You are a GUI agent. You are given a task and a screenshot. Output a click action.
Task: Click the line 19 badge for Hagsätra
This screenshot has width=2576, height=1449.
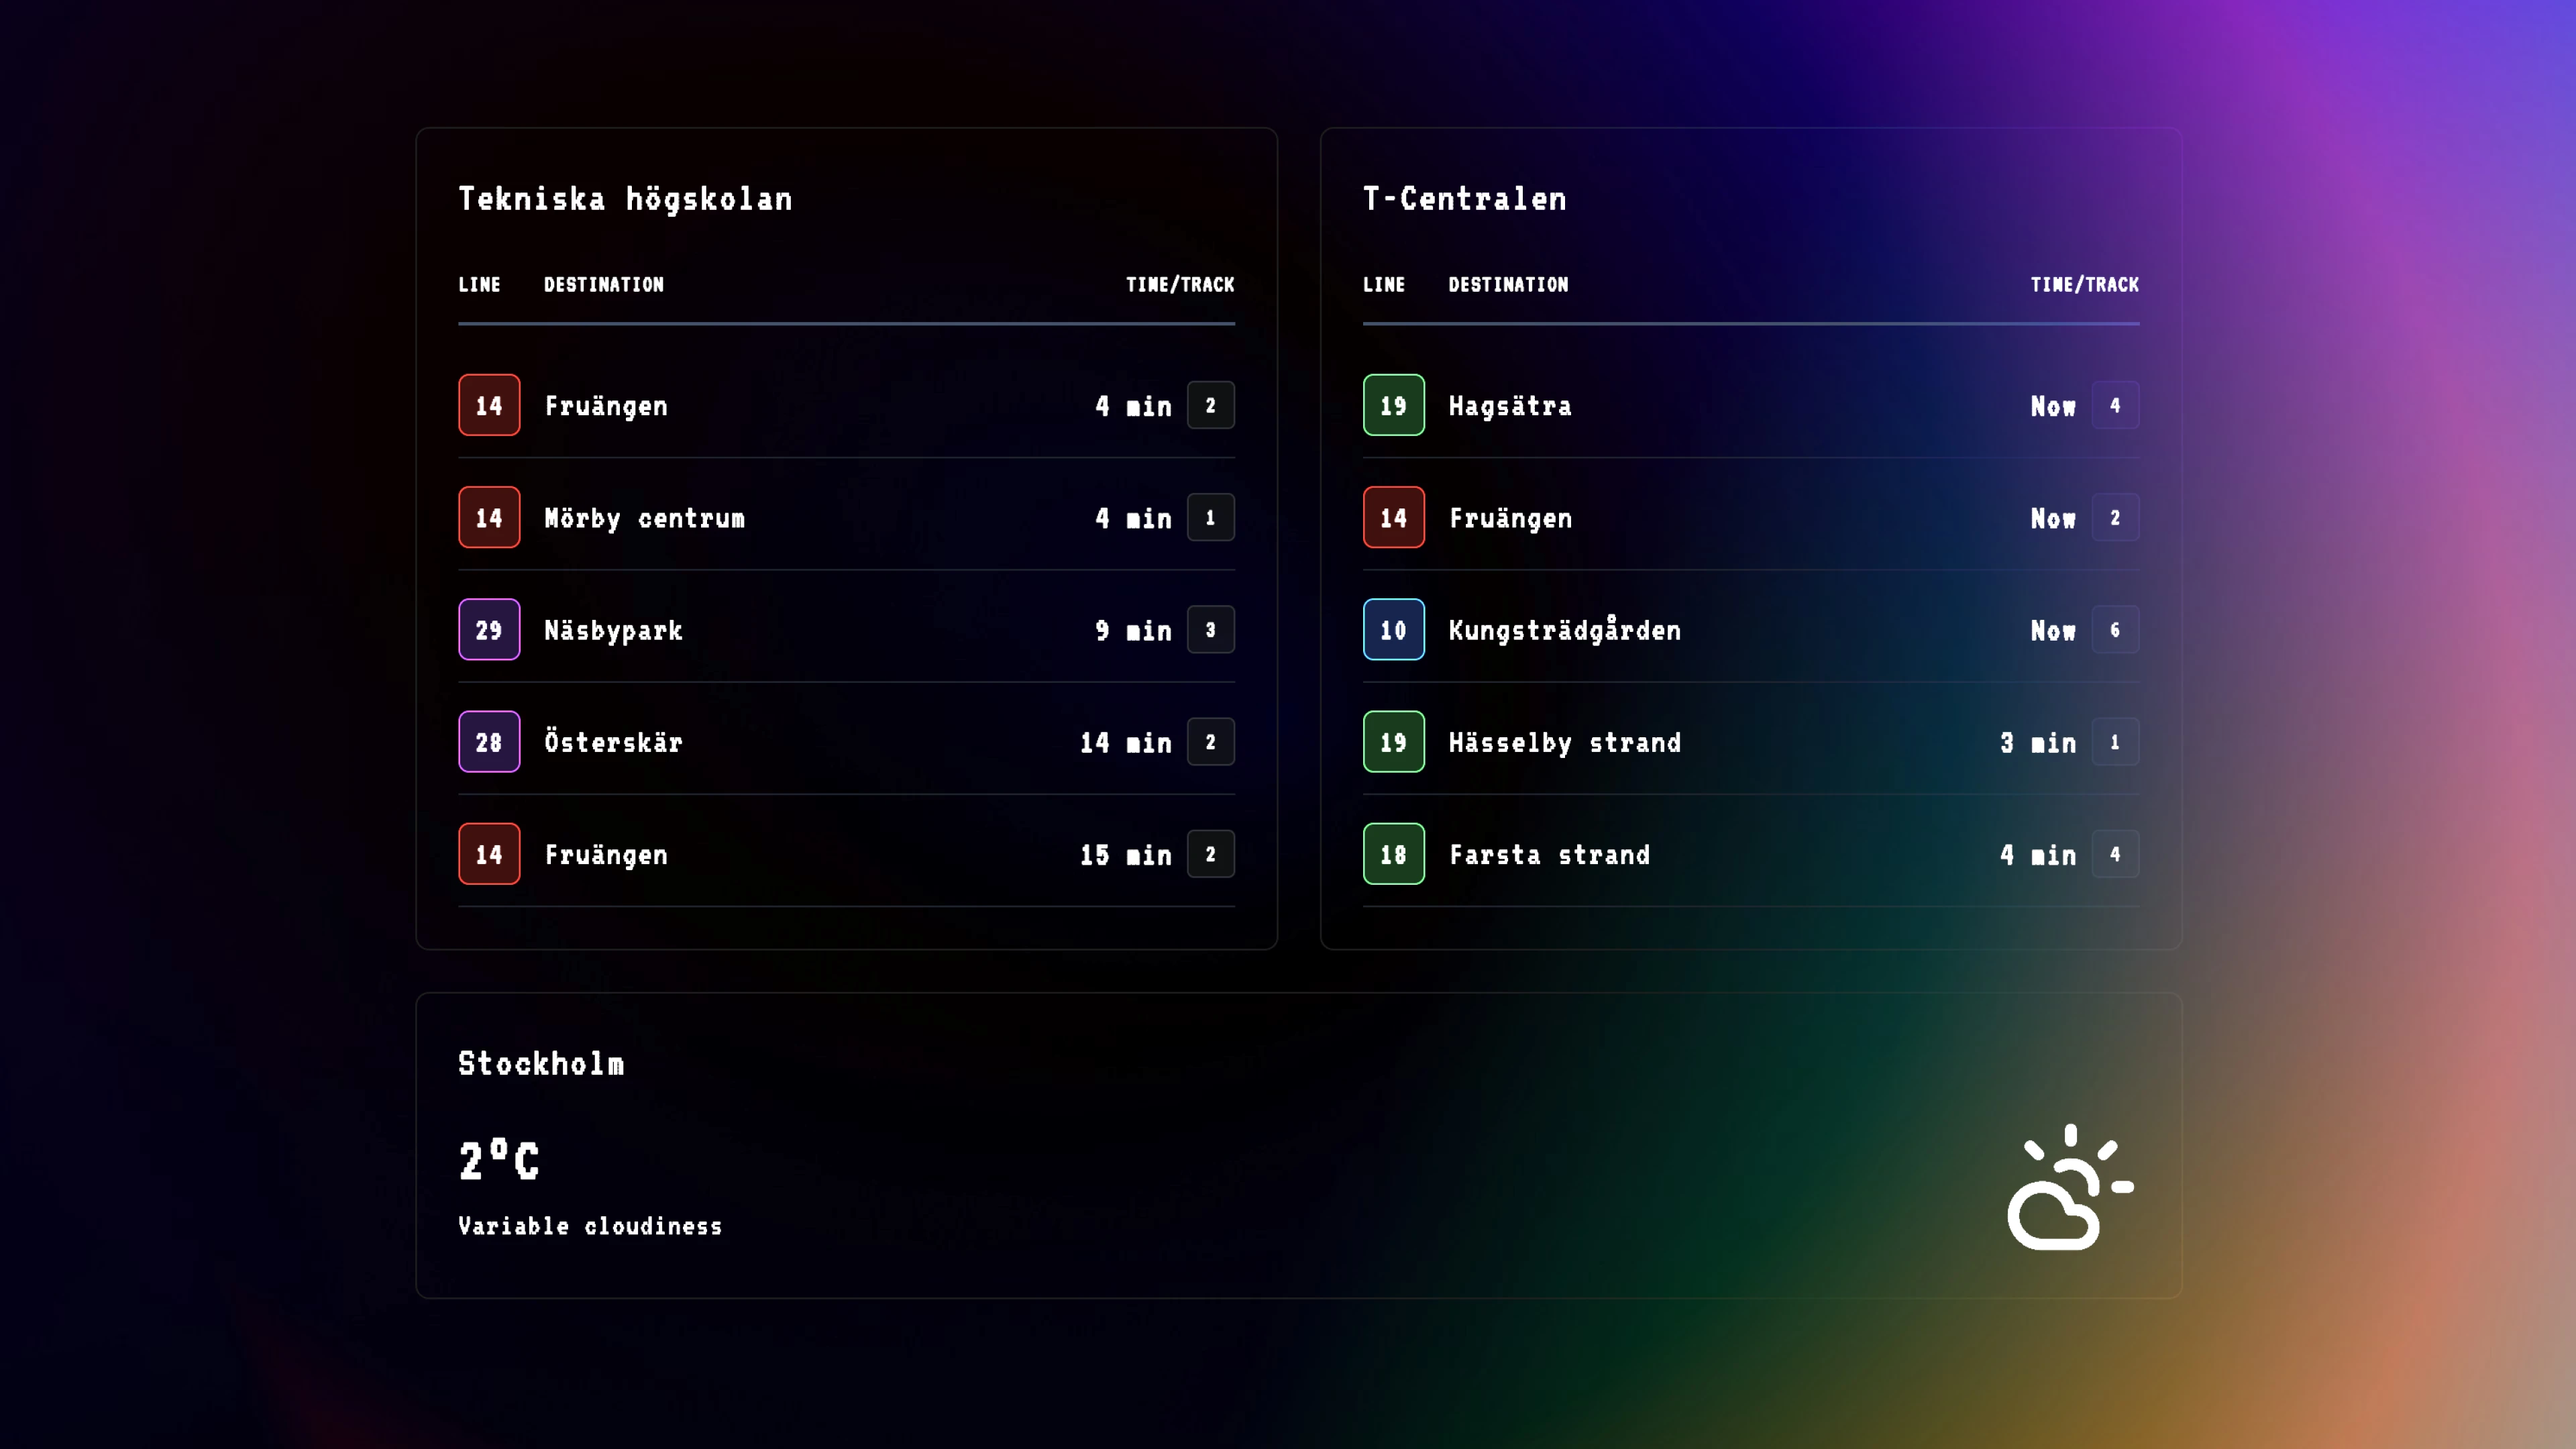click(1394, 405)
